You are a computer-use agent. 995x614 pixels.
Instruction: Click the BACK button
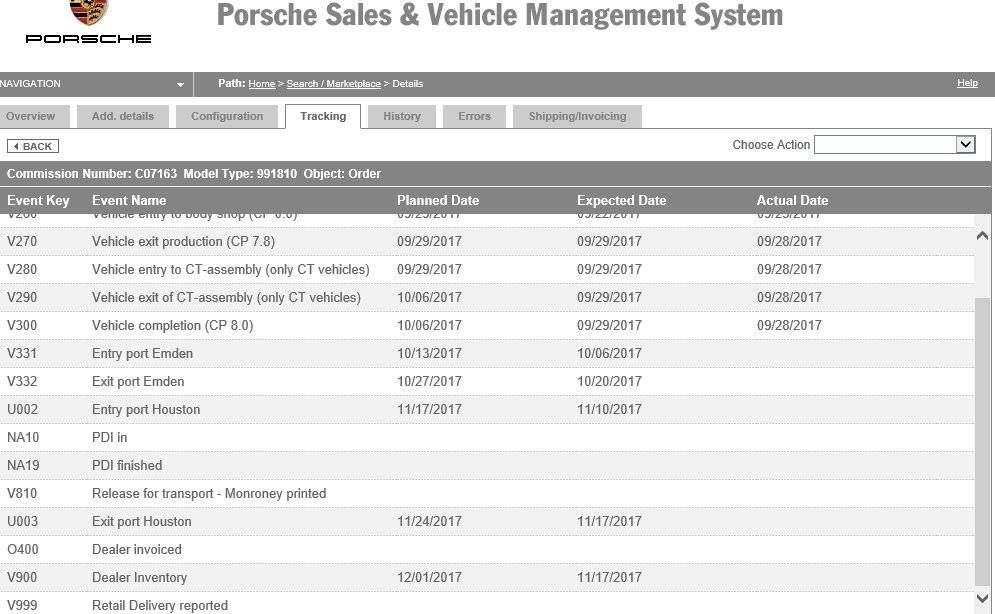(33, 146)
